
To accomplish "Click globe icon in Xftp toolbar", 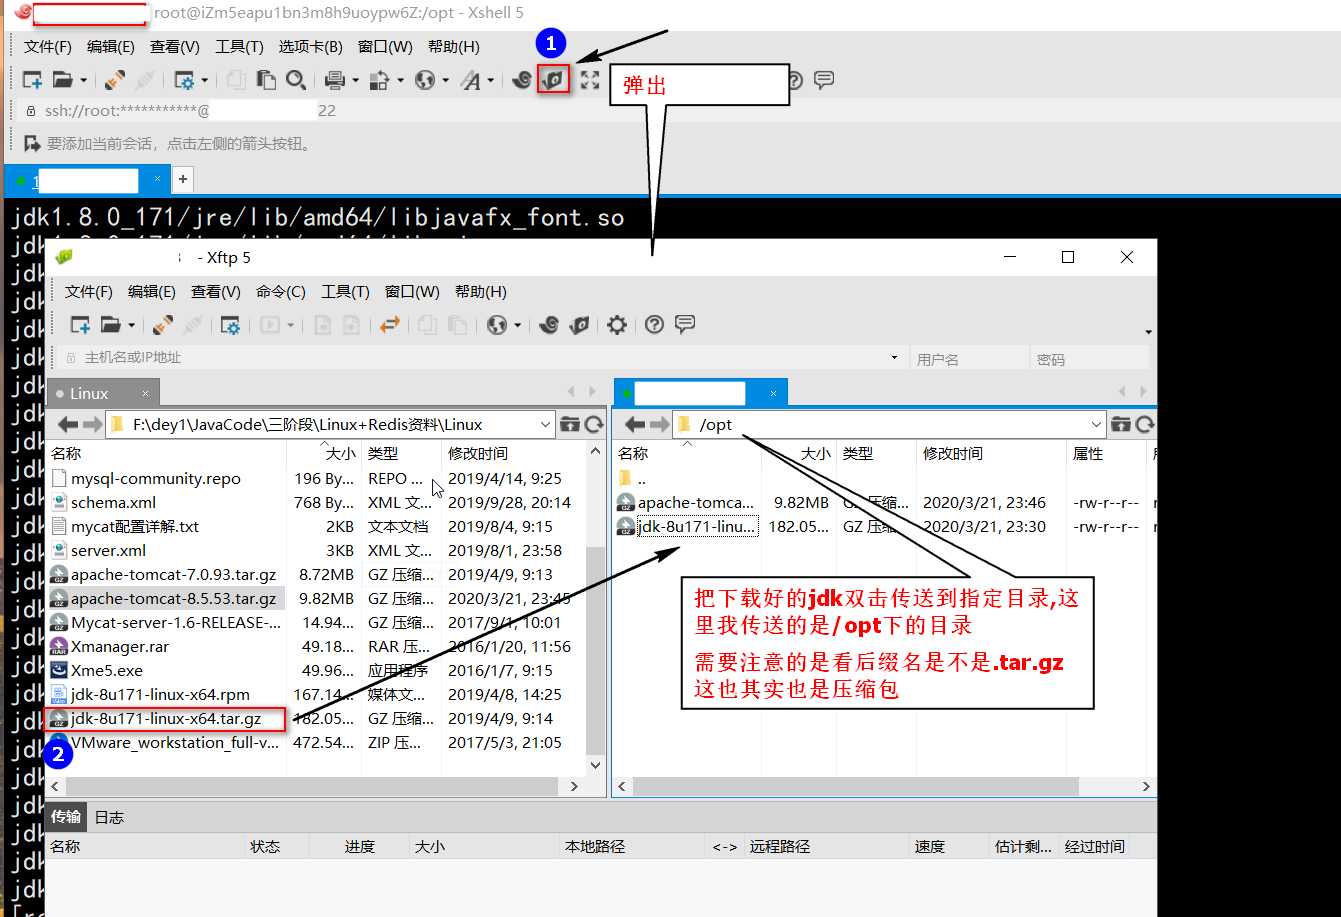I will click(497, 325).
